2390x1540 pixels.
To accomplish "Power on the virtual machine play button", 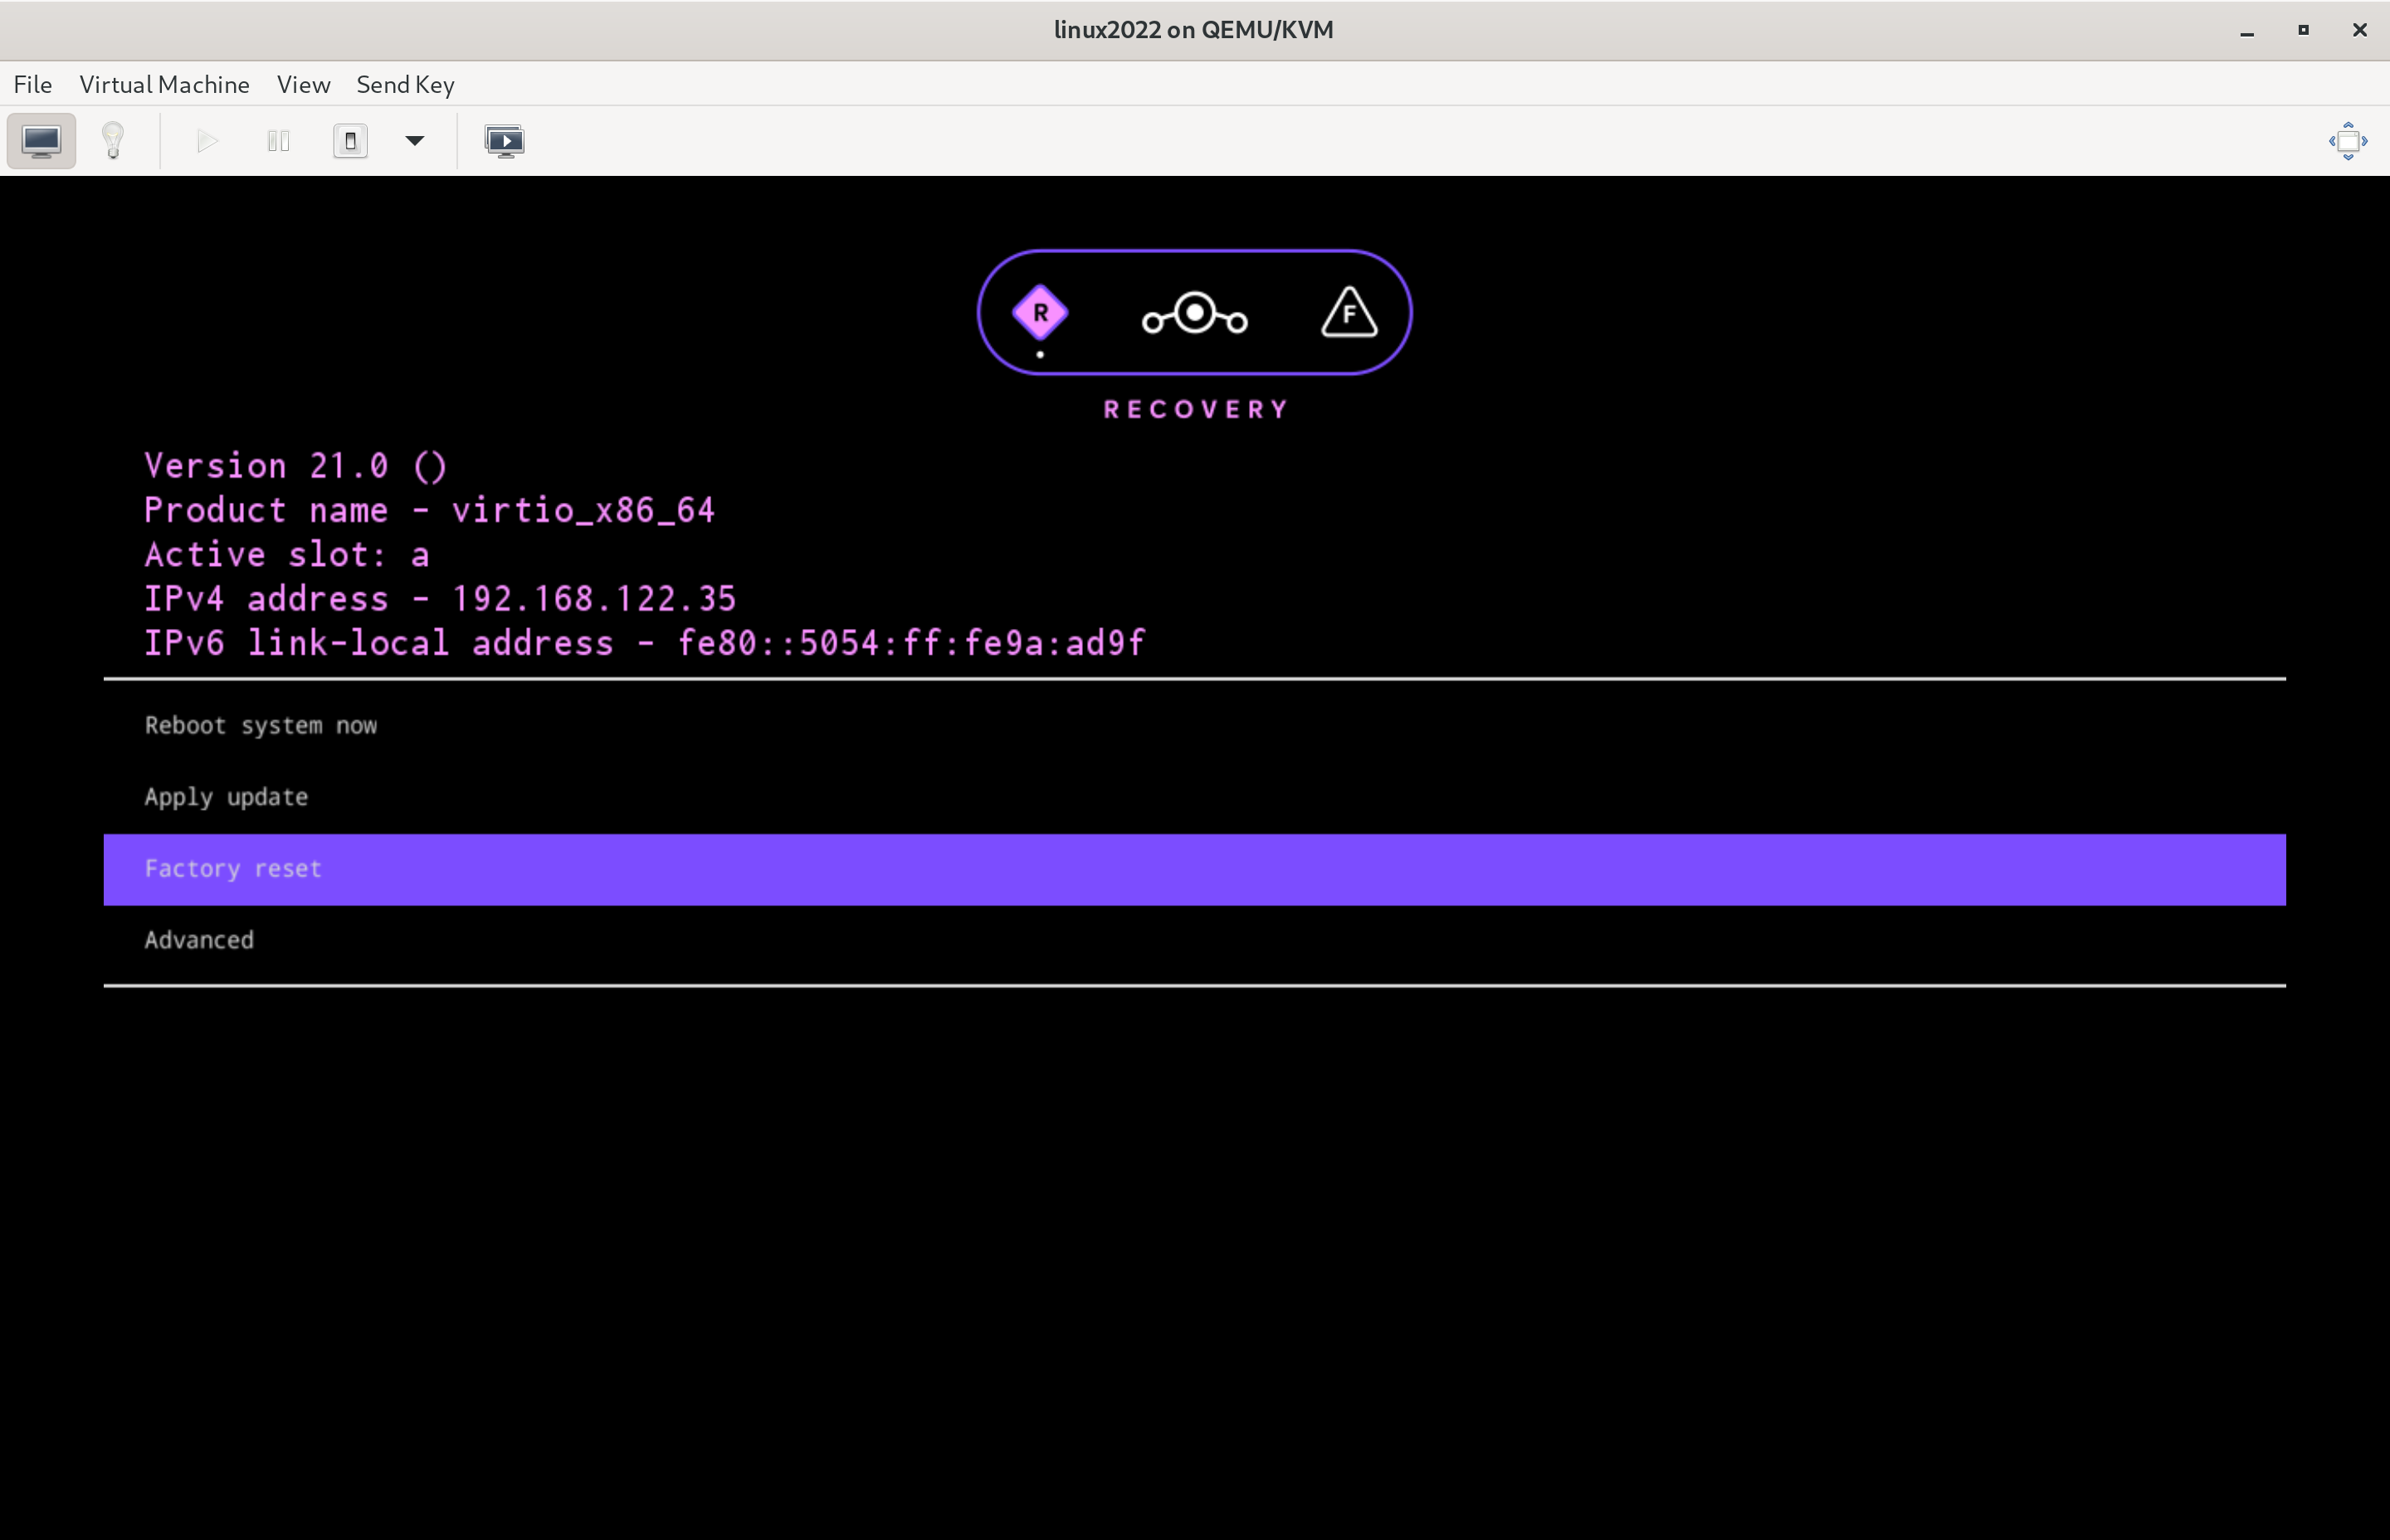I will pyautogui.click(x=207, y=141).
